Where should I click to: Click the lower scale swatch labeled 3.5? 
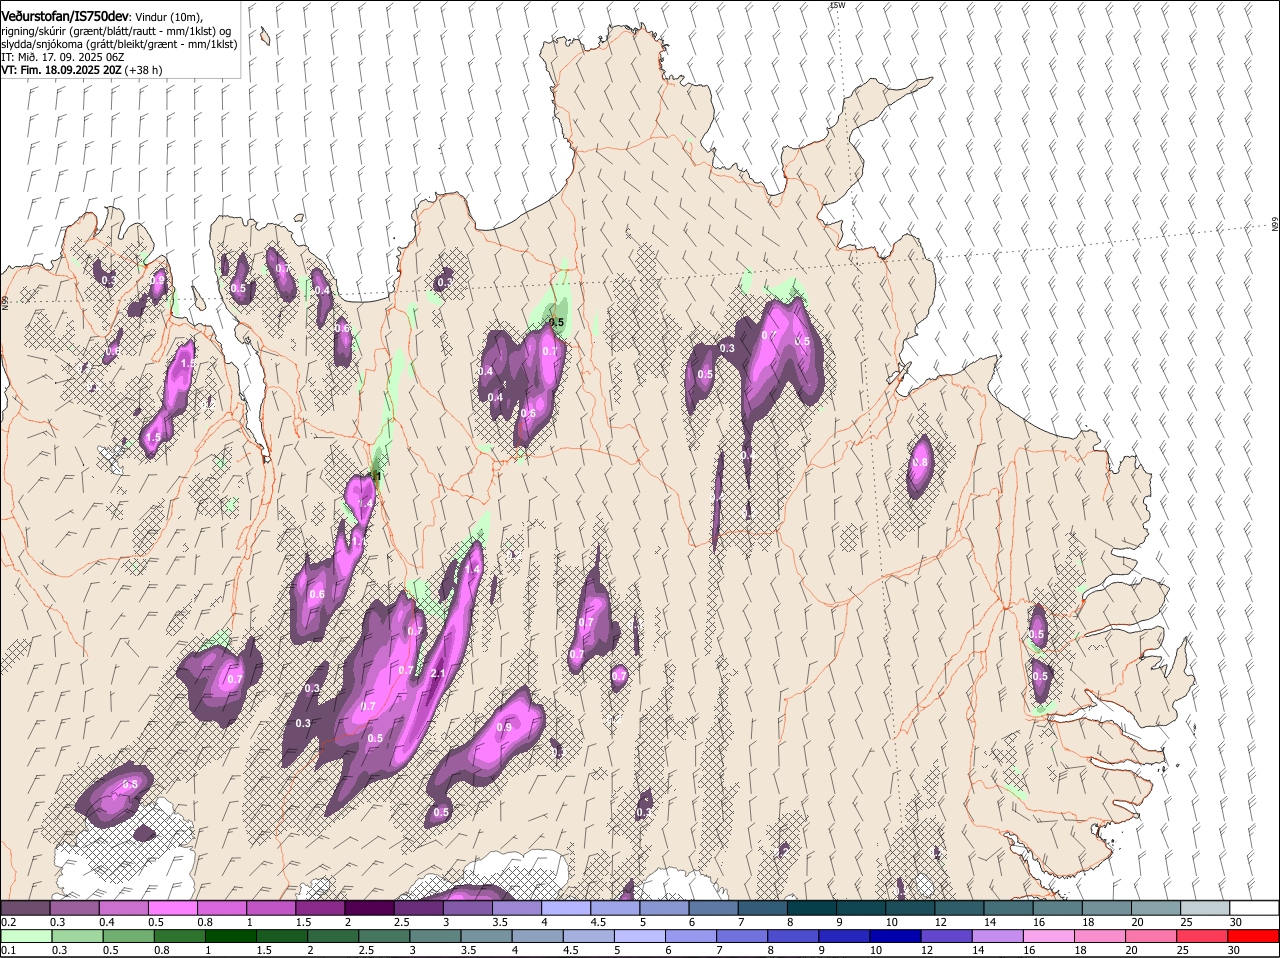coord(486,936)
